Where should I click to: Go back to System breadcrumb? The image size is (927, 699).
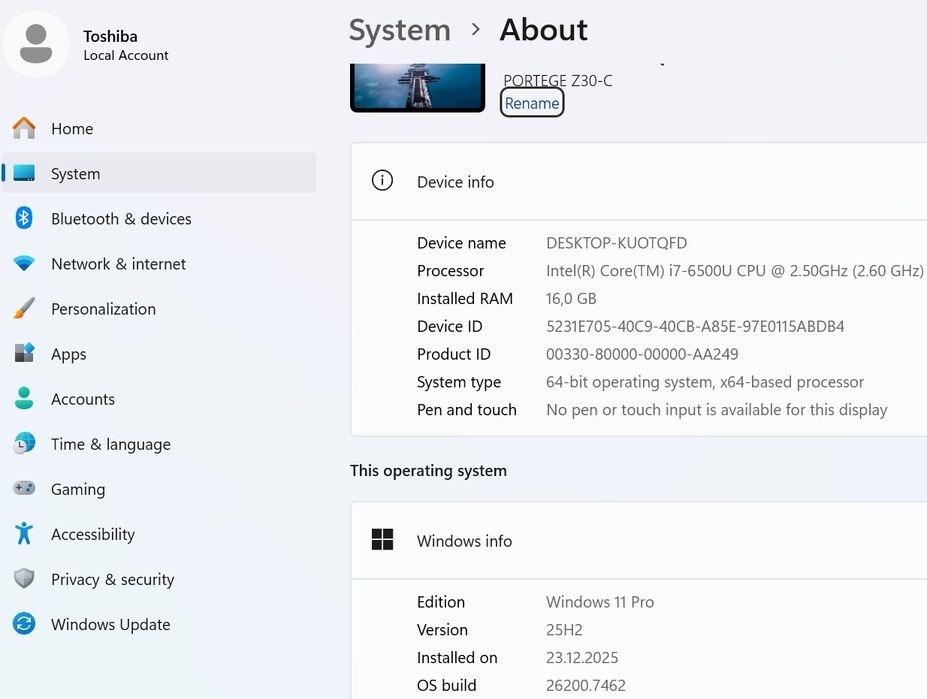click(400, 30)
